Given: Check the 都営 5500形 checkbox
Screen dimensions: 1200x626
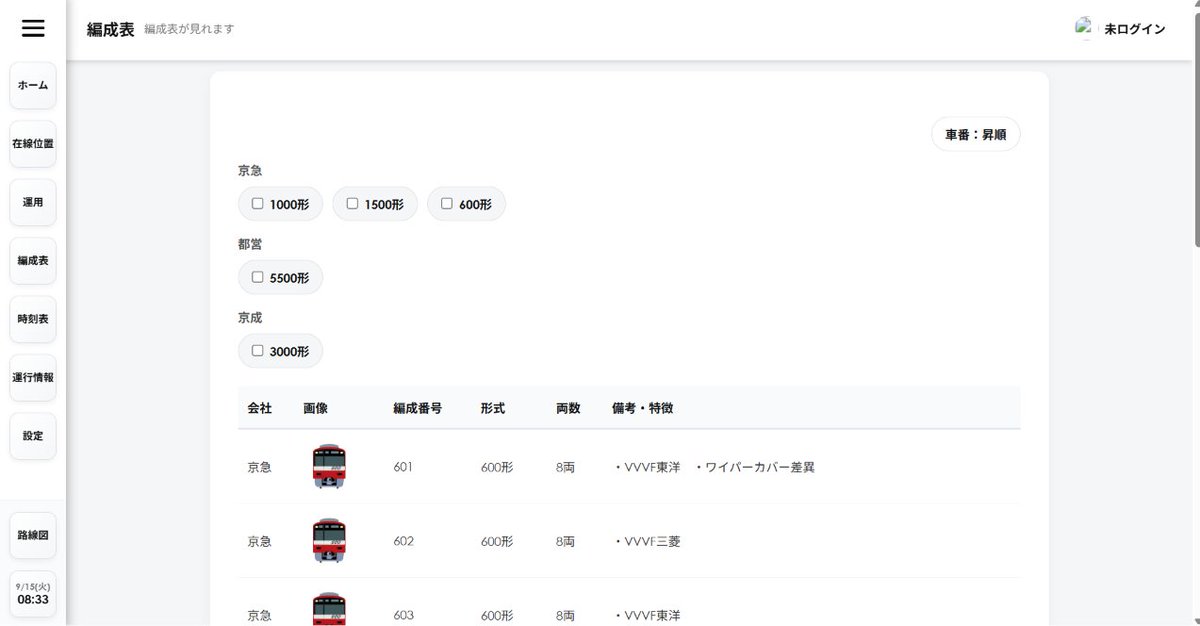Looking at the screenshot, I should pos(257,277).
